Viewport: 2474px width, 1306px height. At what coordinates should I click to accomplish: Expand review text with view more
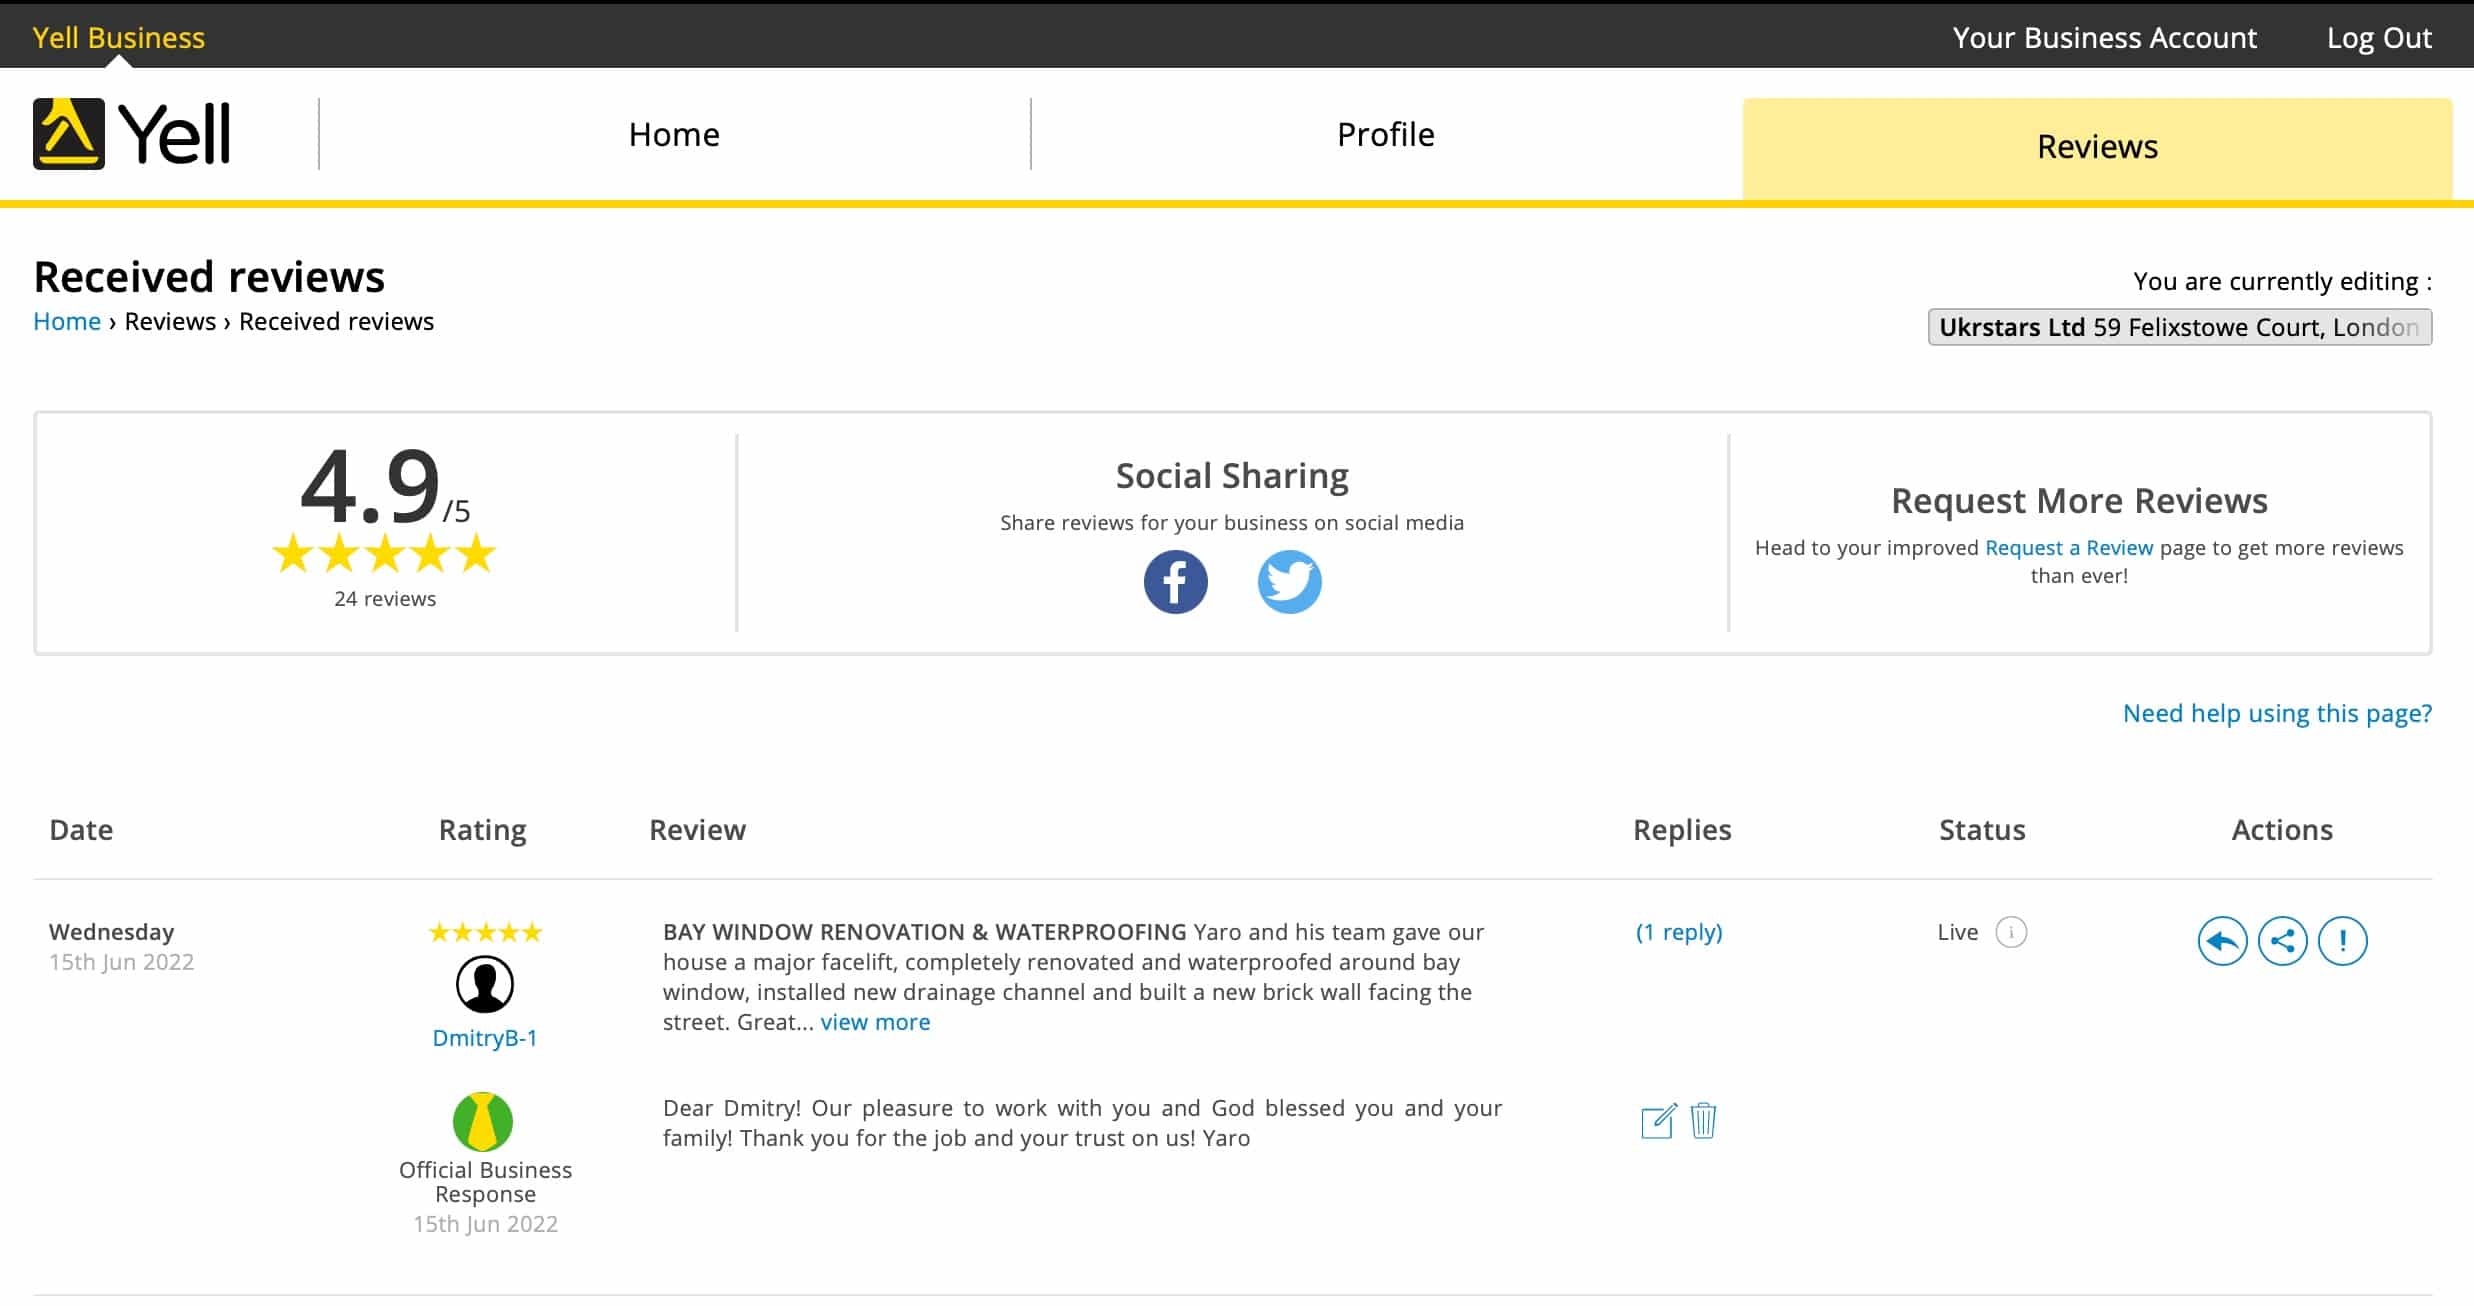[875, 1022]
